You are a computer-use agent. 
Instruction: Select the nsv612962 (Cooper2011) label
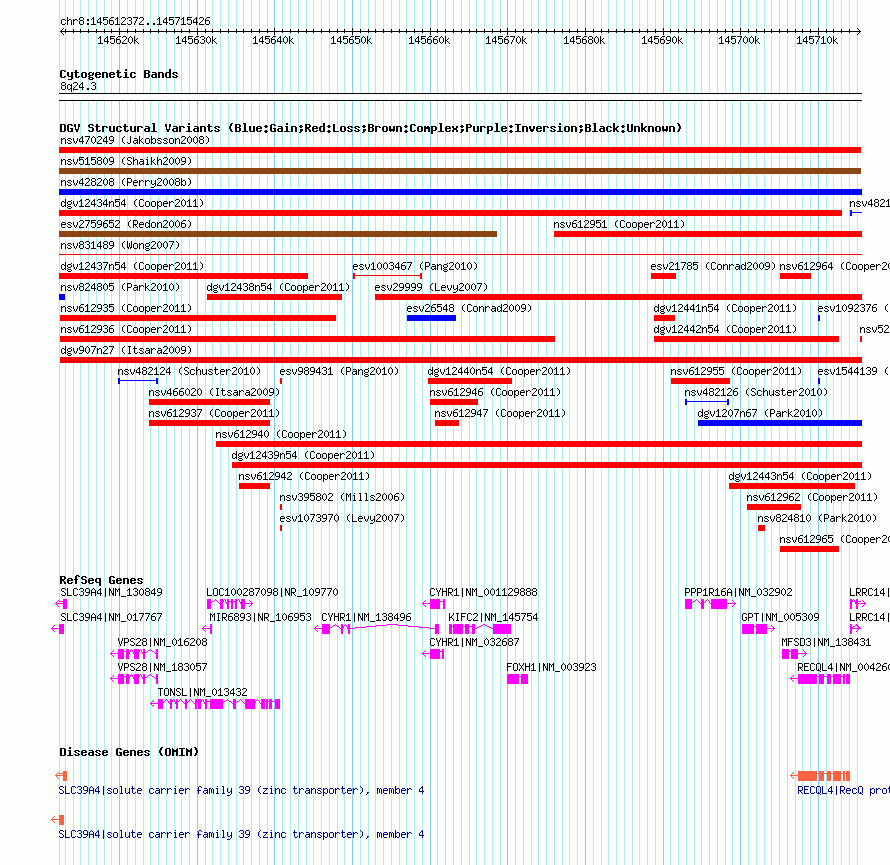coord(812,497)
